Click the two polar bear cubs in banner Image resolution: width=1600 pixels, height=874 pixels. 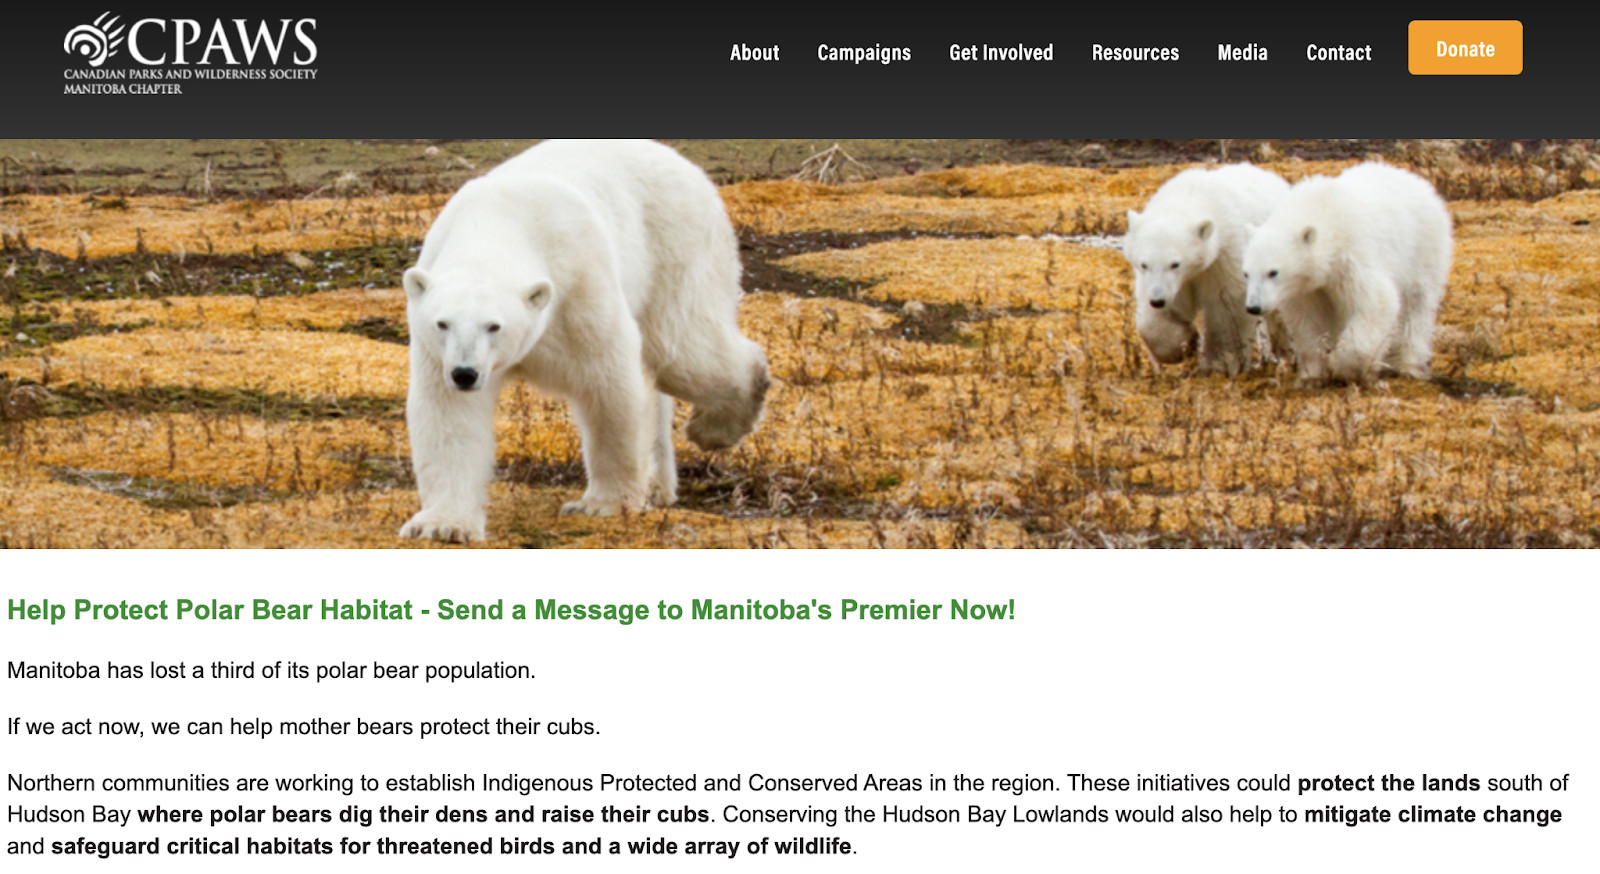[x=1288, y=272]
